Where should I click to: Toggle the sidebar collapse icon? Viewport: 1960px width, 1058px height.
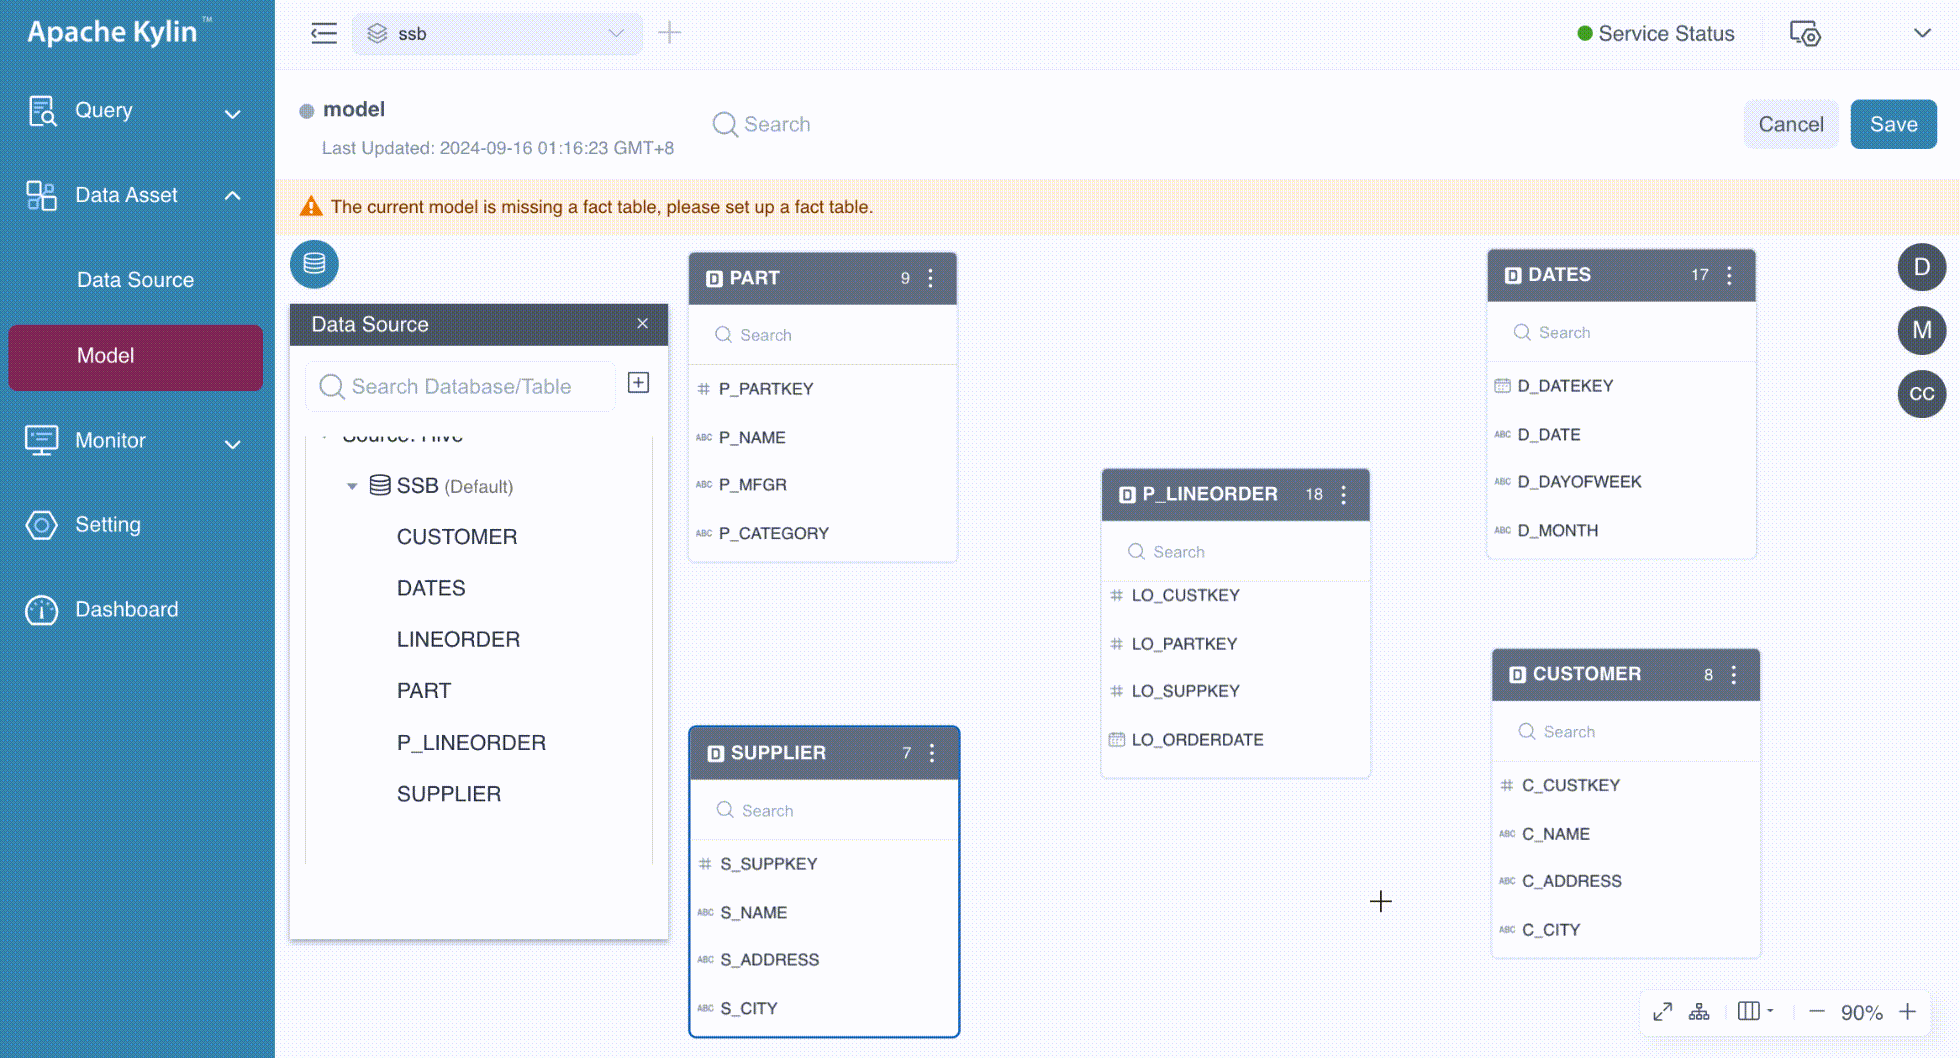click(324, 34)
